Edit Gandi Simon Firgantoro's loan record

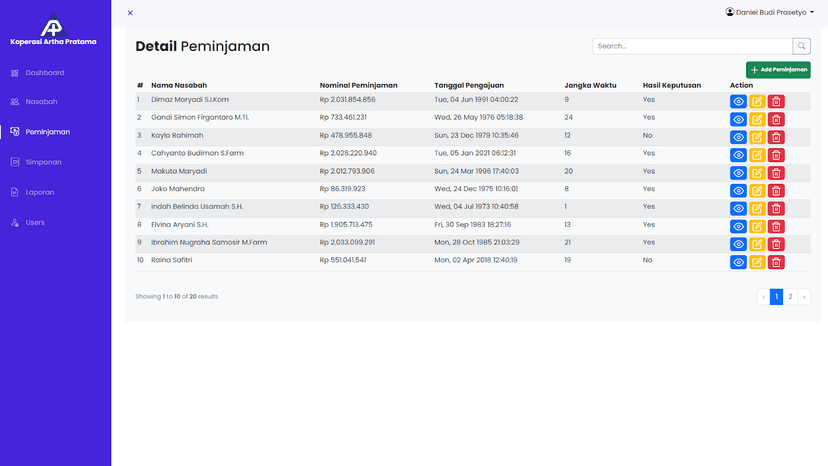[758, 119]
